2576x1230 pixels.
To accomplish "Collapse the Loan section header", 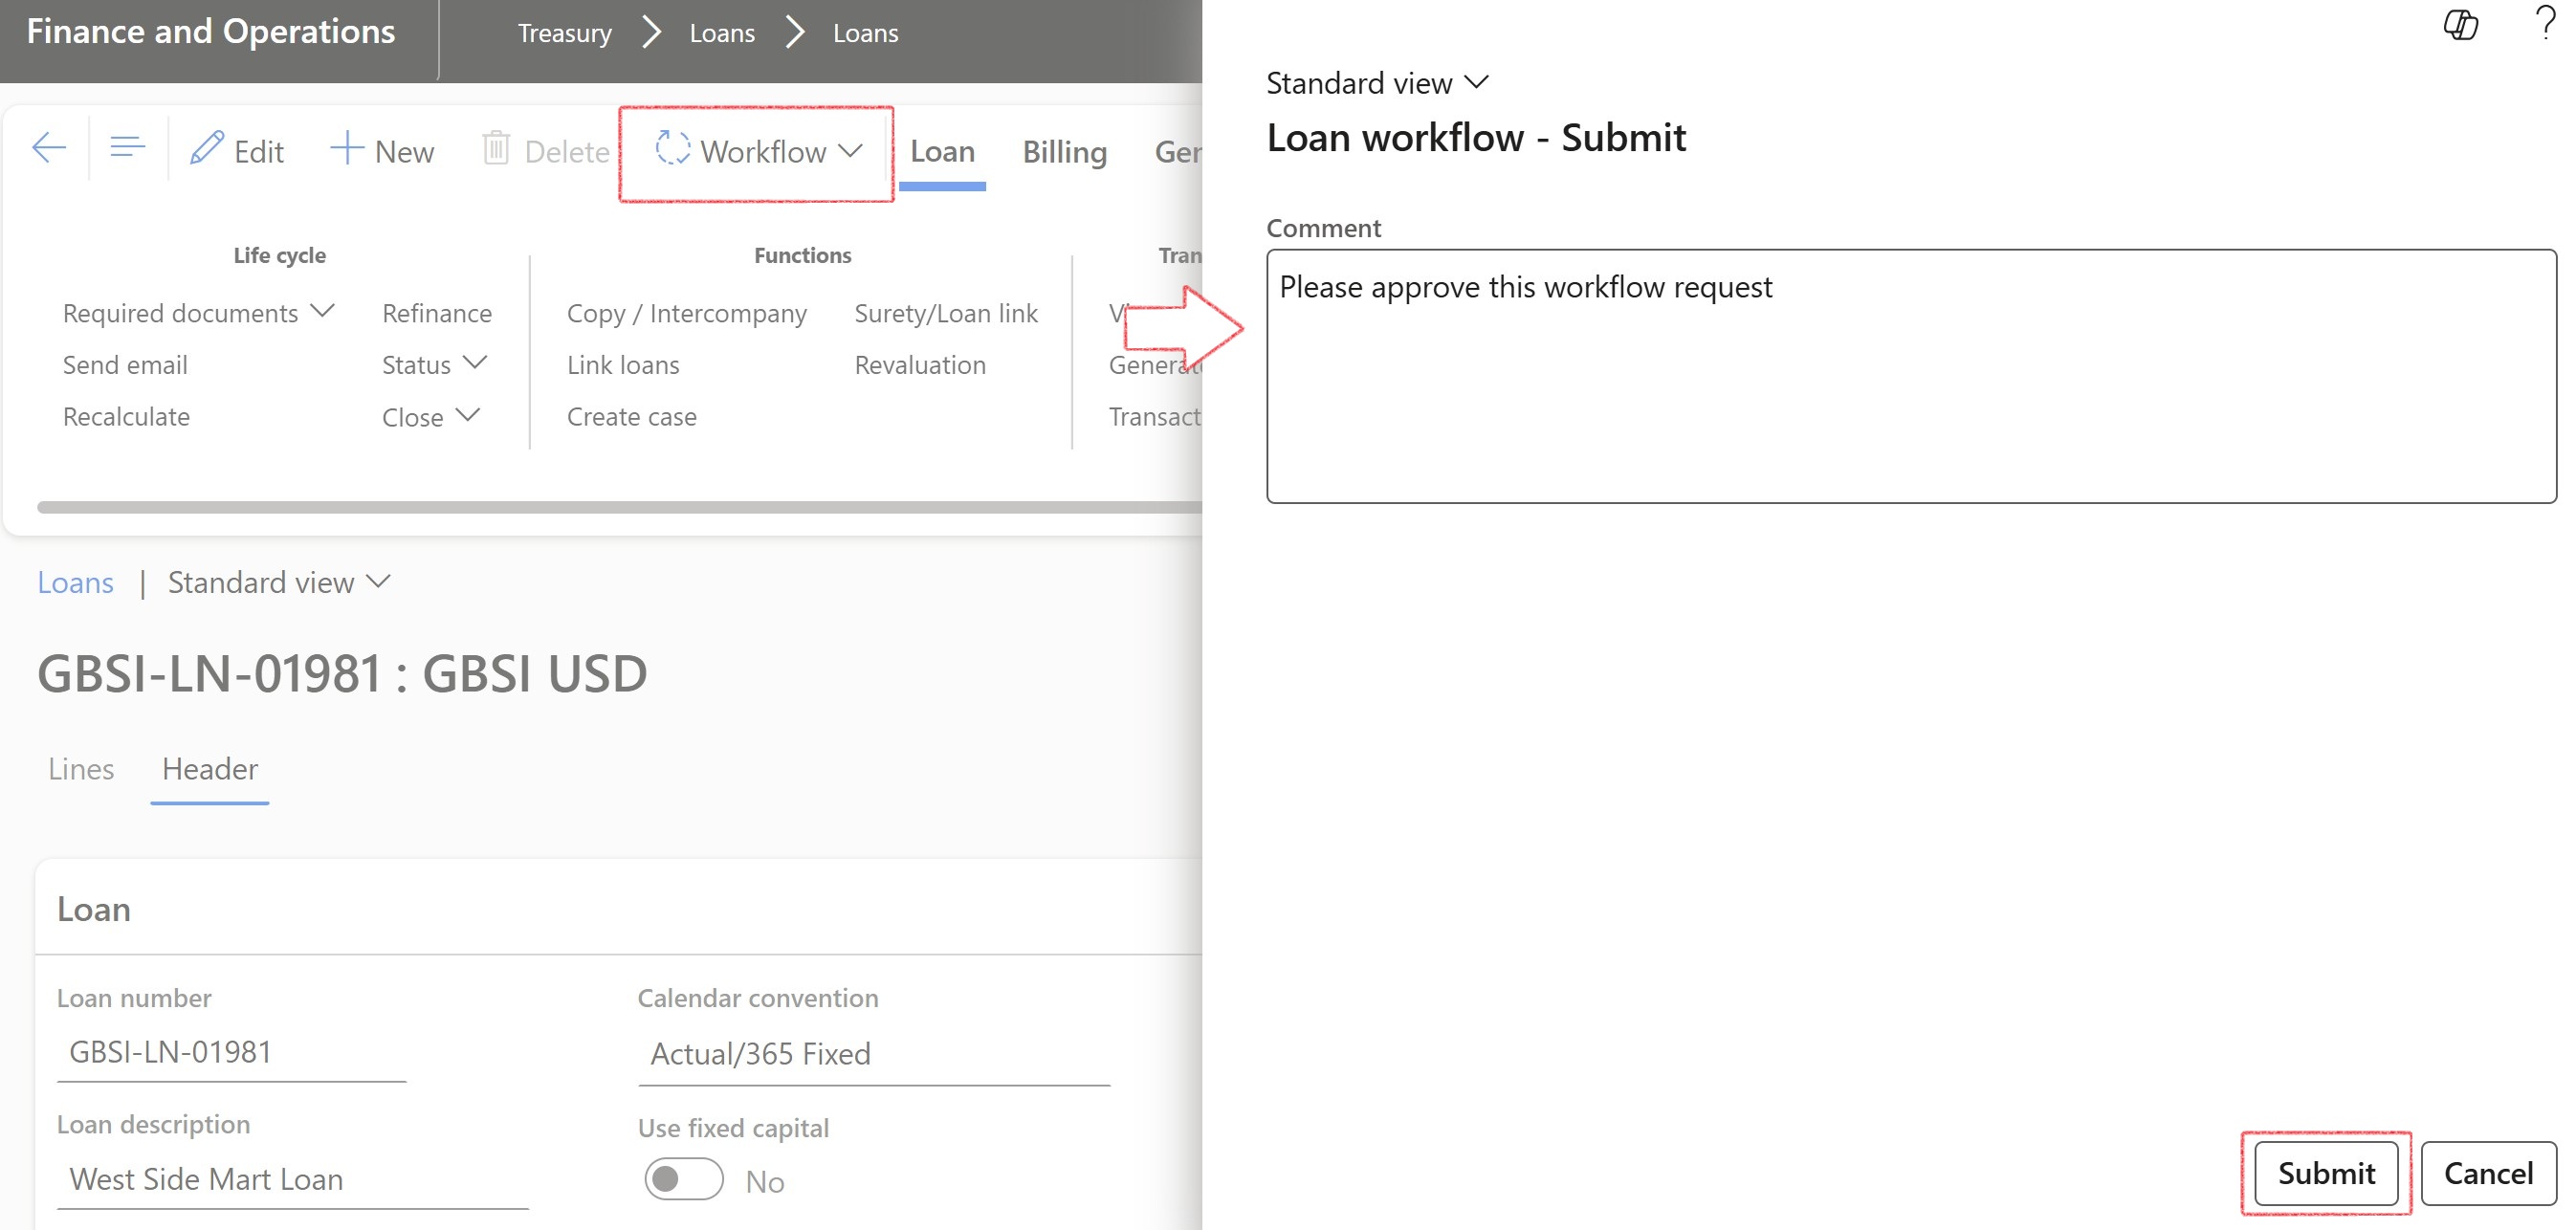I will (x=618, y=909).
